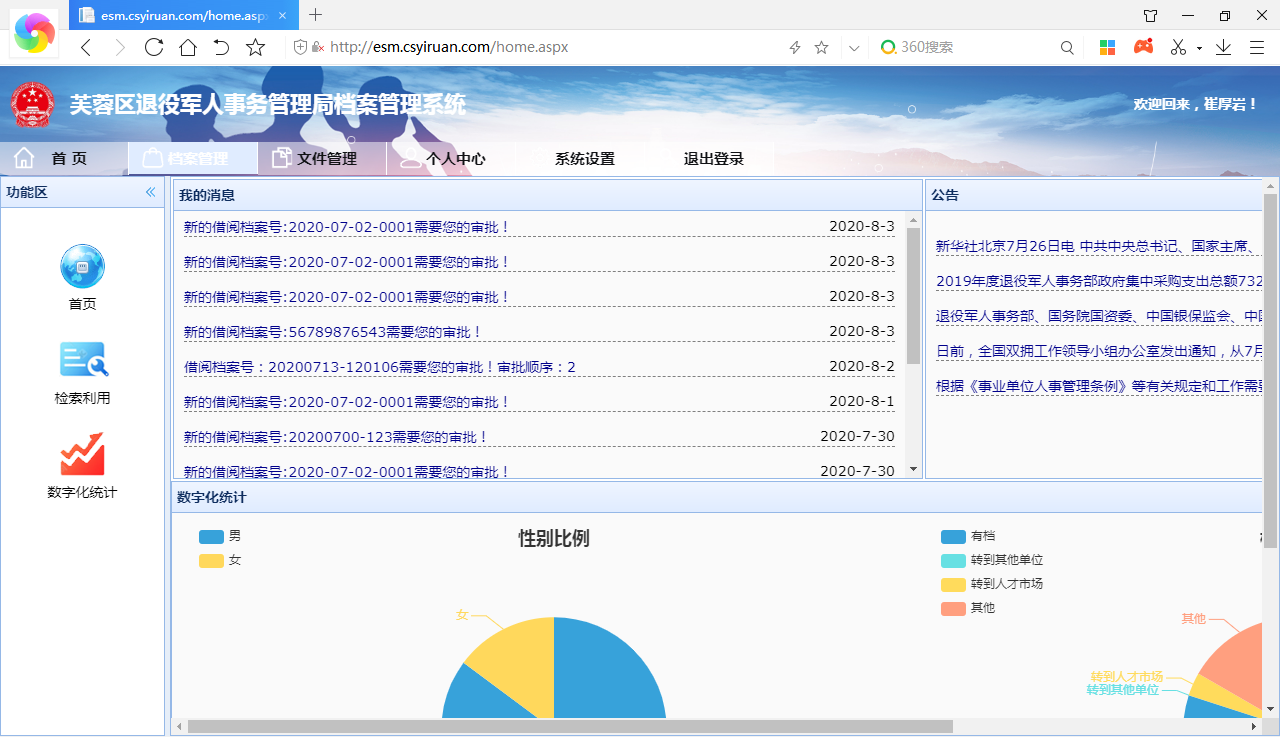Open the browser hamburger menu
This screenshot has height=737, width=1280.
(x=1257, y=47)
